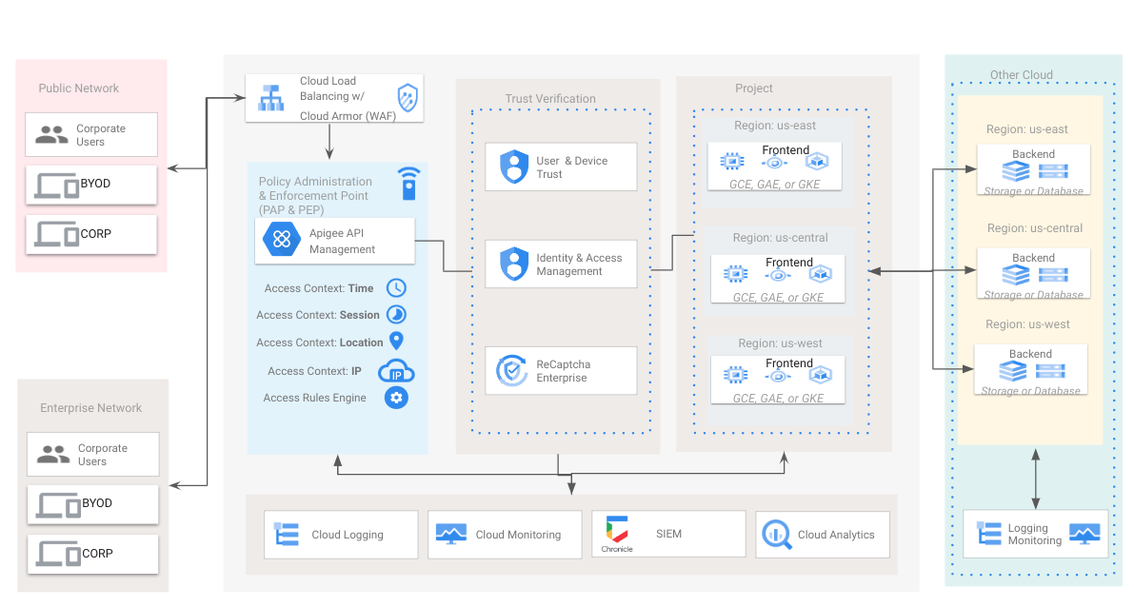1134x607 pixels.
Task: Click the Policy Administration & Enforcement Point title
Action: pyautogui.click(x=315, y=195)
